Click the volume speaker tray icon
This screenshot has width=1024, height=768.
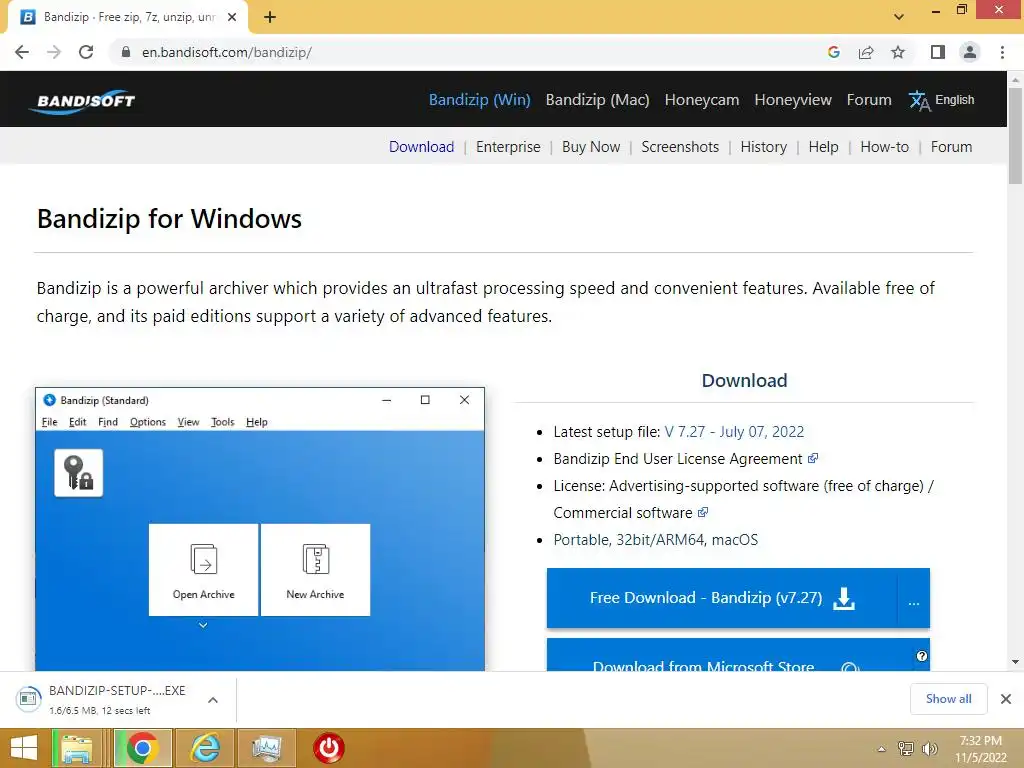[x=929, y=749]
